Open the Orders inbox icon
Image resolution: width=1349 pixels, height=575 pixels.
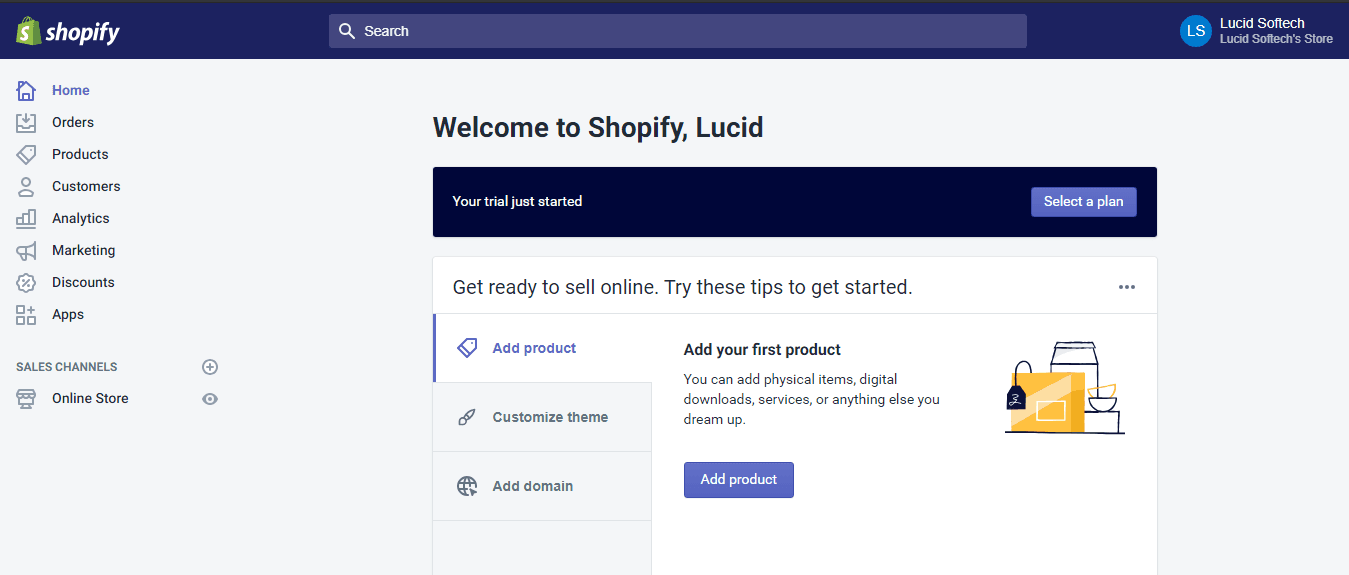(x=26, y=122)
